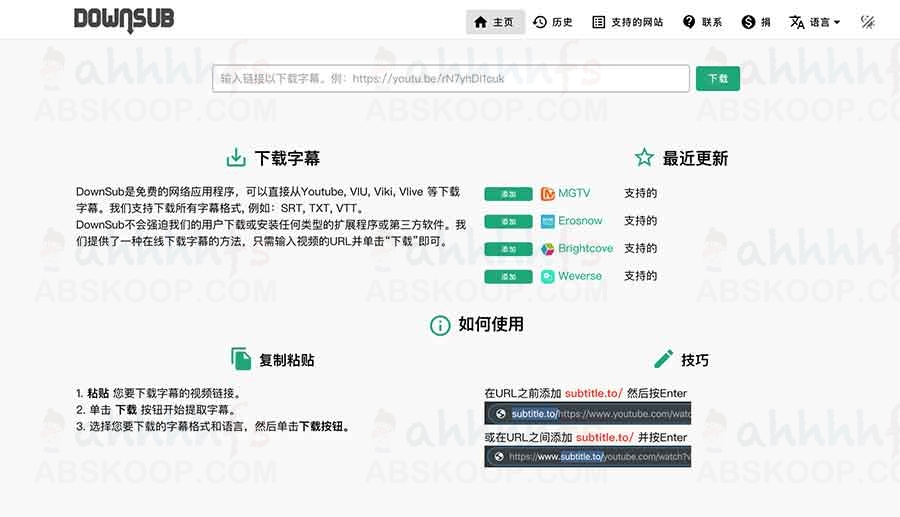Image resolution: width=900 pixels, height=517 pixels.
Task: Click the Erosnow site icon
Action: click(548, 221)
